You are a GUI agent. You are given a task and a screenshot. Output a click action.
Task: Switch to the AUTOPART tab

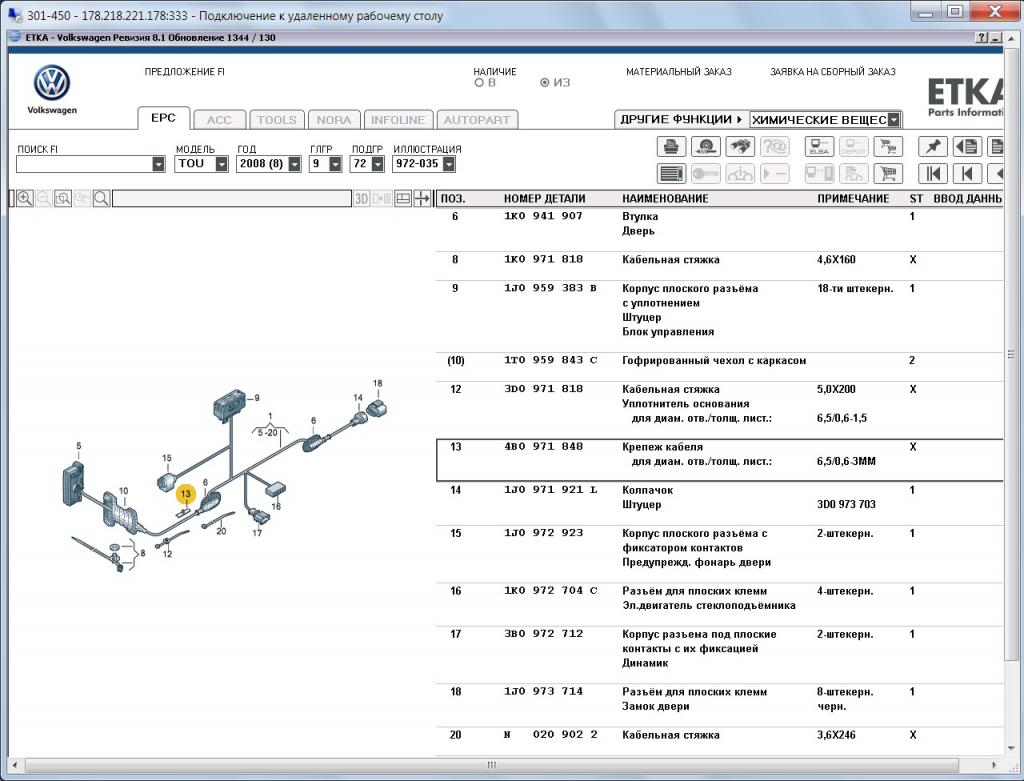tap(477, 120)
